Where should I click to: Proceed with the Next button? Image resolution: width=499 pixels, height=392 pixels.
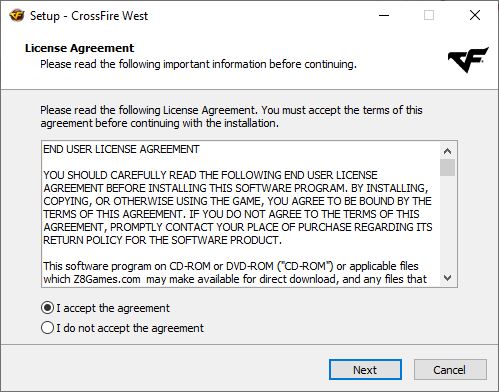tap(365, 370)
